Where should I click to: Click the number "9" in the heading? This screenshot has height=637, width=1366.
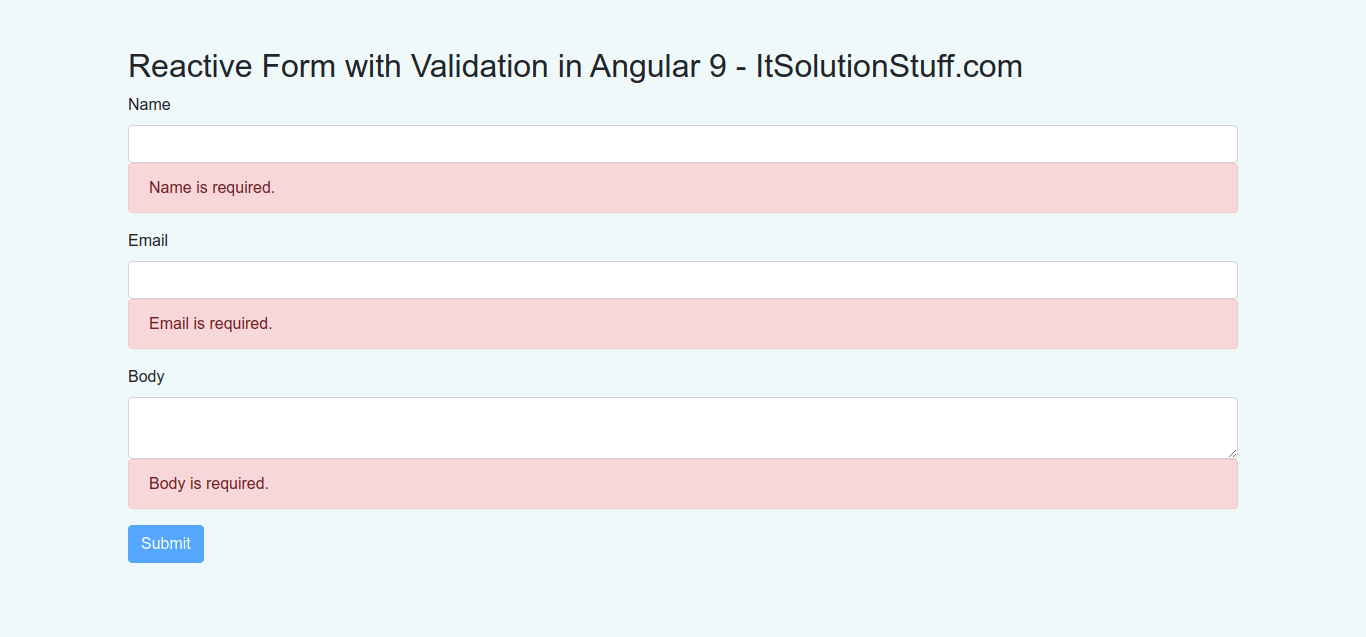(717, 67)
